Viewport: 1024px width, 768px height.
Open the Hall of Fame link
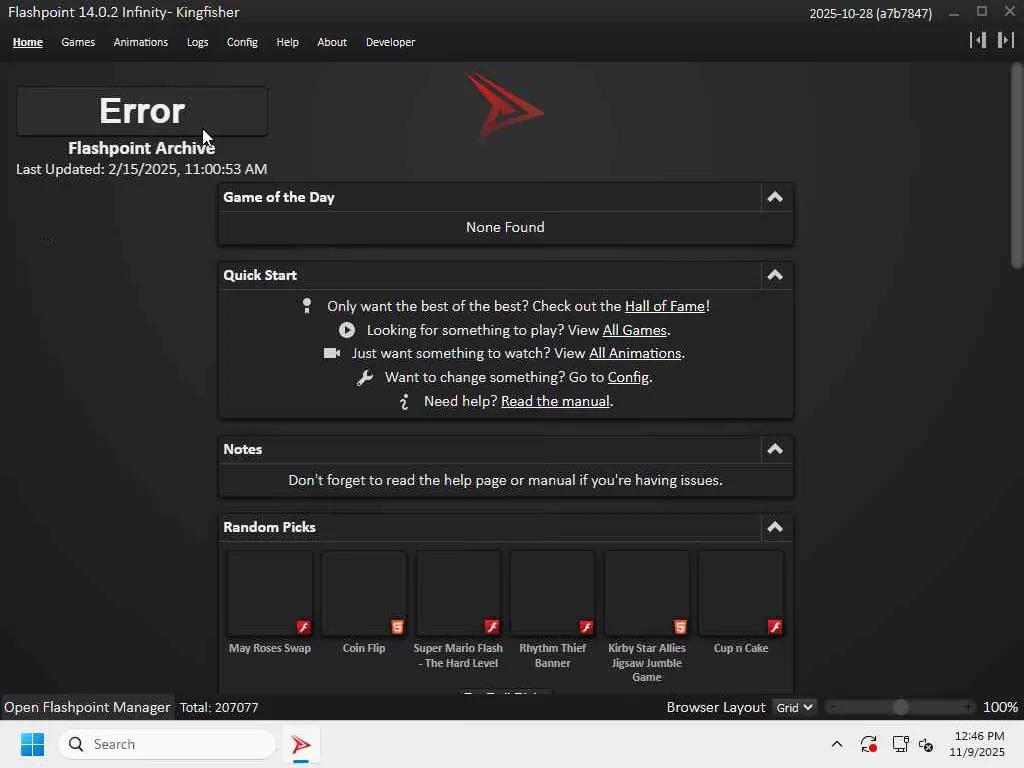[665, 306]
